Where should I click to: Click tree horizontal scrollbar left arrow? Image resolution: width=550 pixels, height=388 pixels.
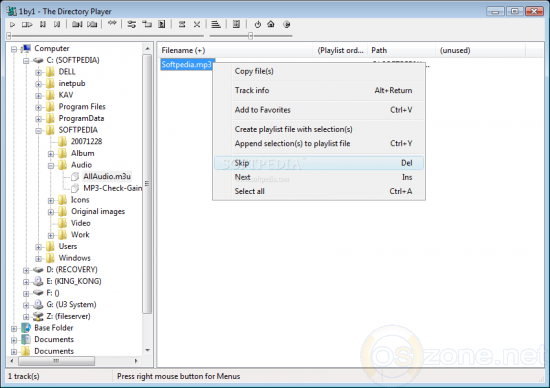(x=12, y=361)
